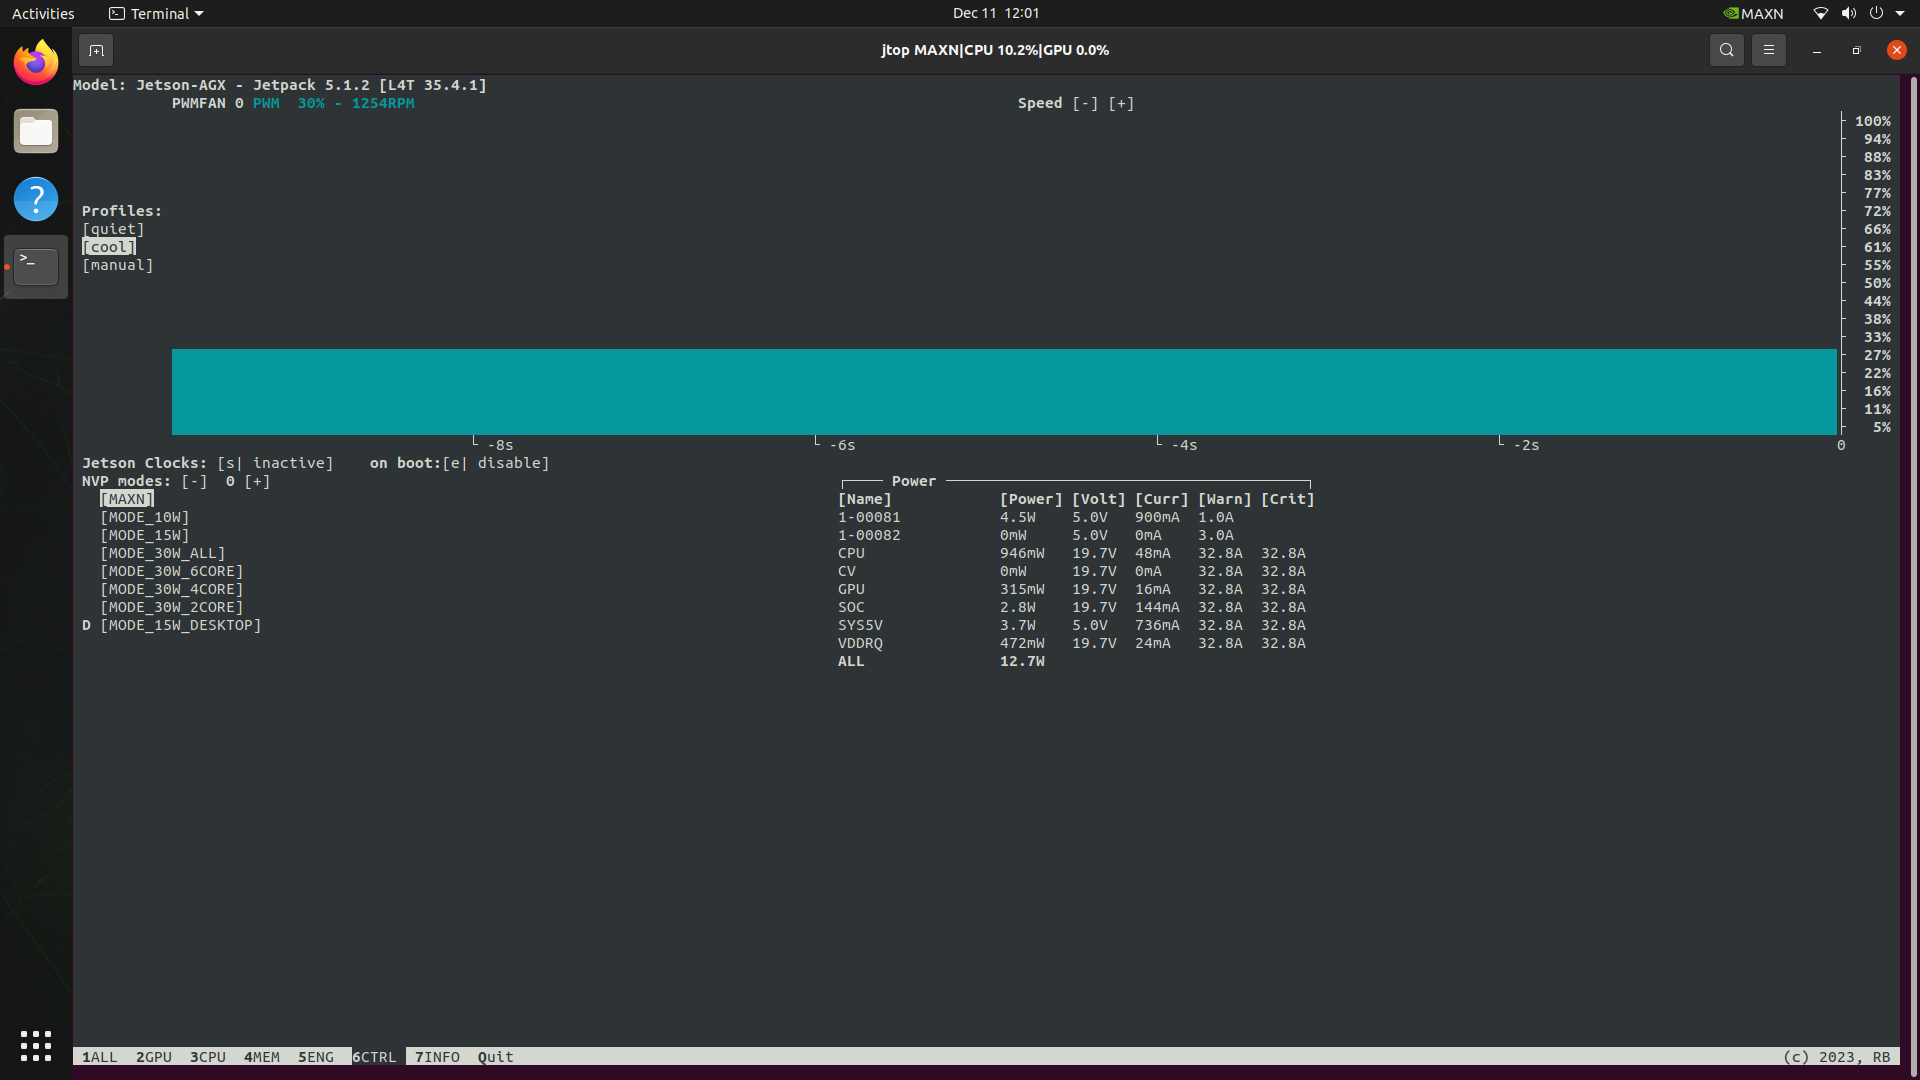Click the CPU power value 946mW

pos(1022,553)
